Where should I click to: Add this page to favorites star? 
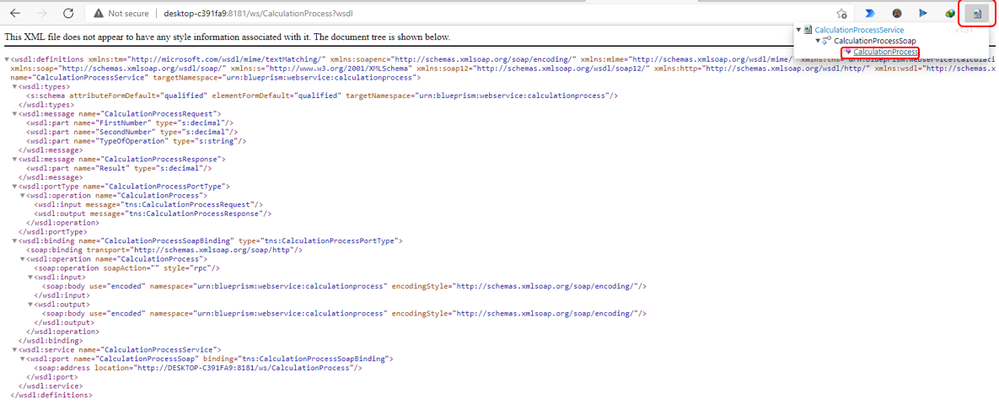pyautogui.click(x=842, y=13)
